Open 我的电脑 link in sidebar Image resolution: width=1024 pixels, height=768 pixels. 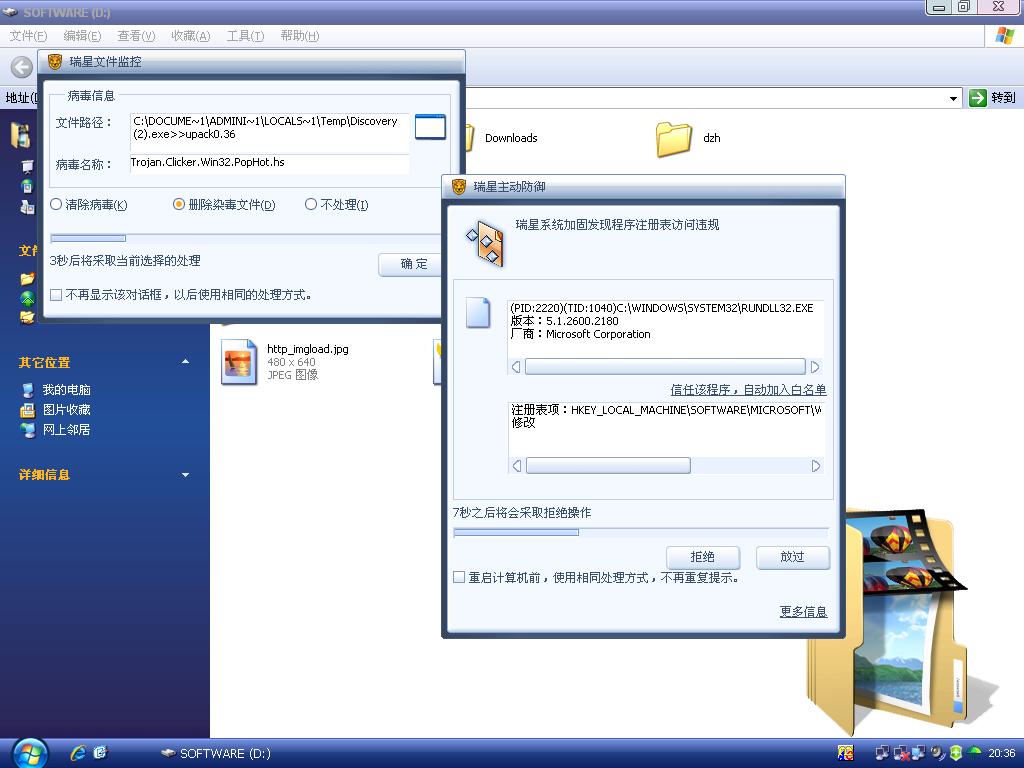click(x=67, y=390)
